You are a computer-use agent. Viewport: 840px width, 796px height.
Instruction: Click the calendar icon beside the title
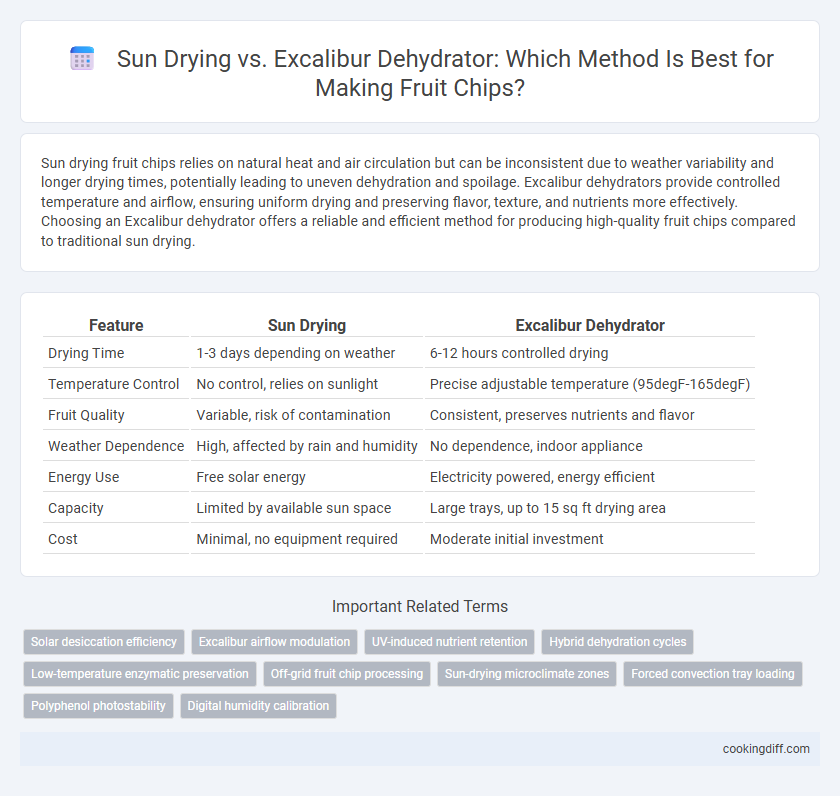pyautogui.click(x=82, y=58)
